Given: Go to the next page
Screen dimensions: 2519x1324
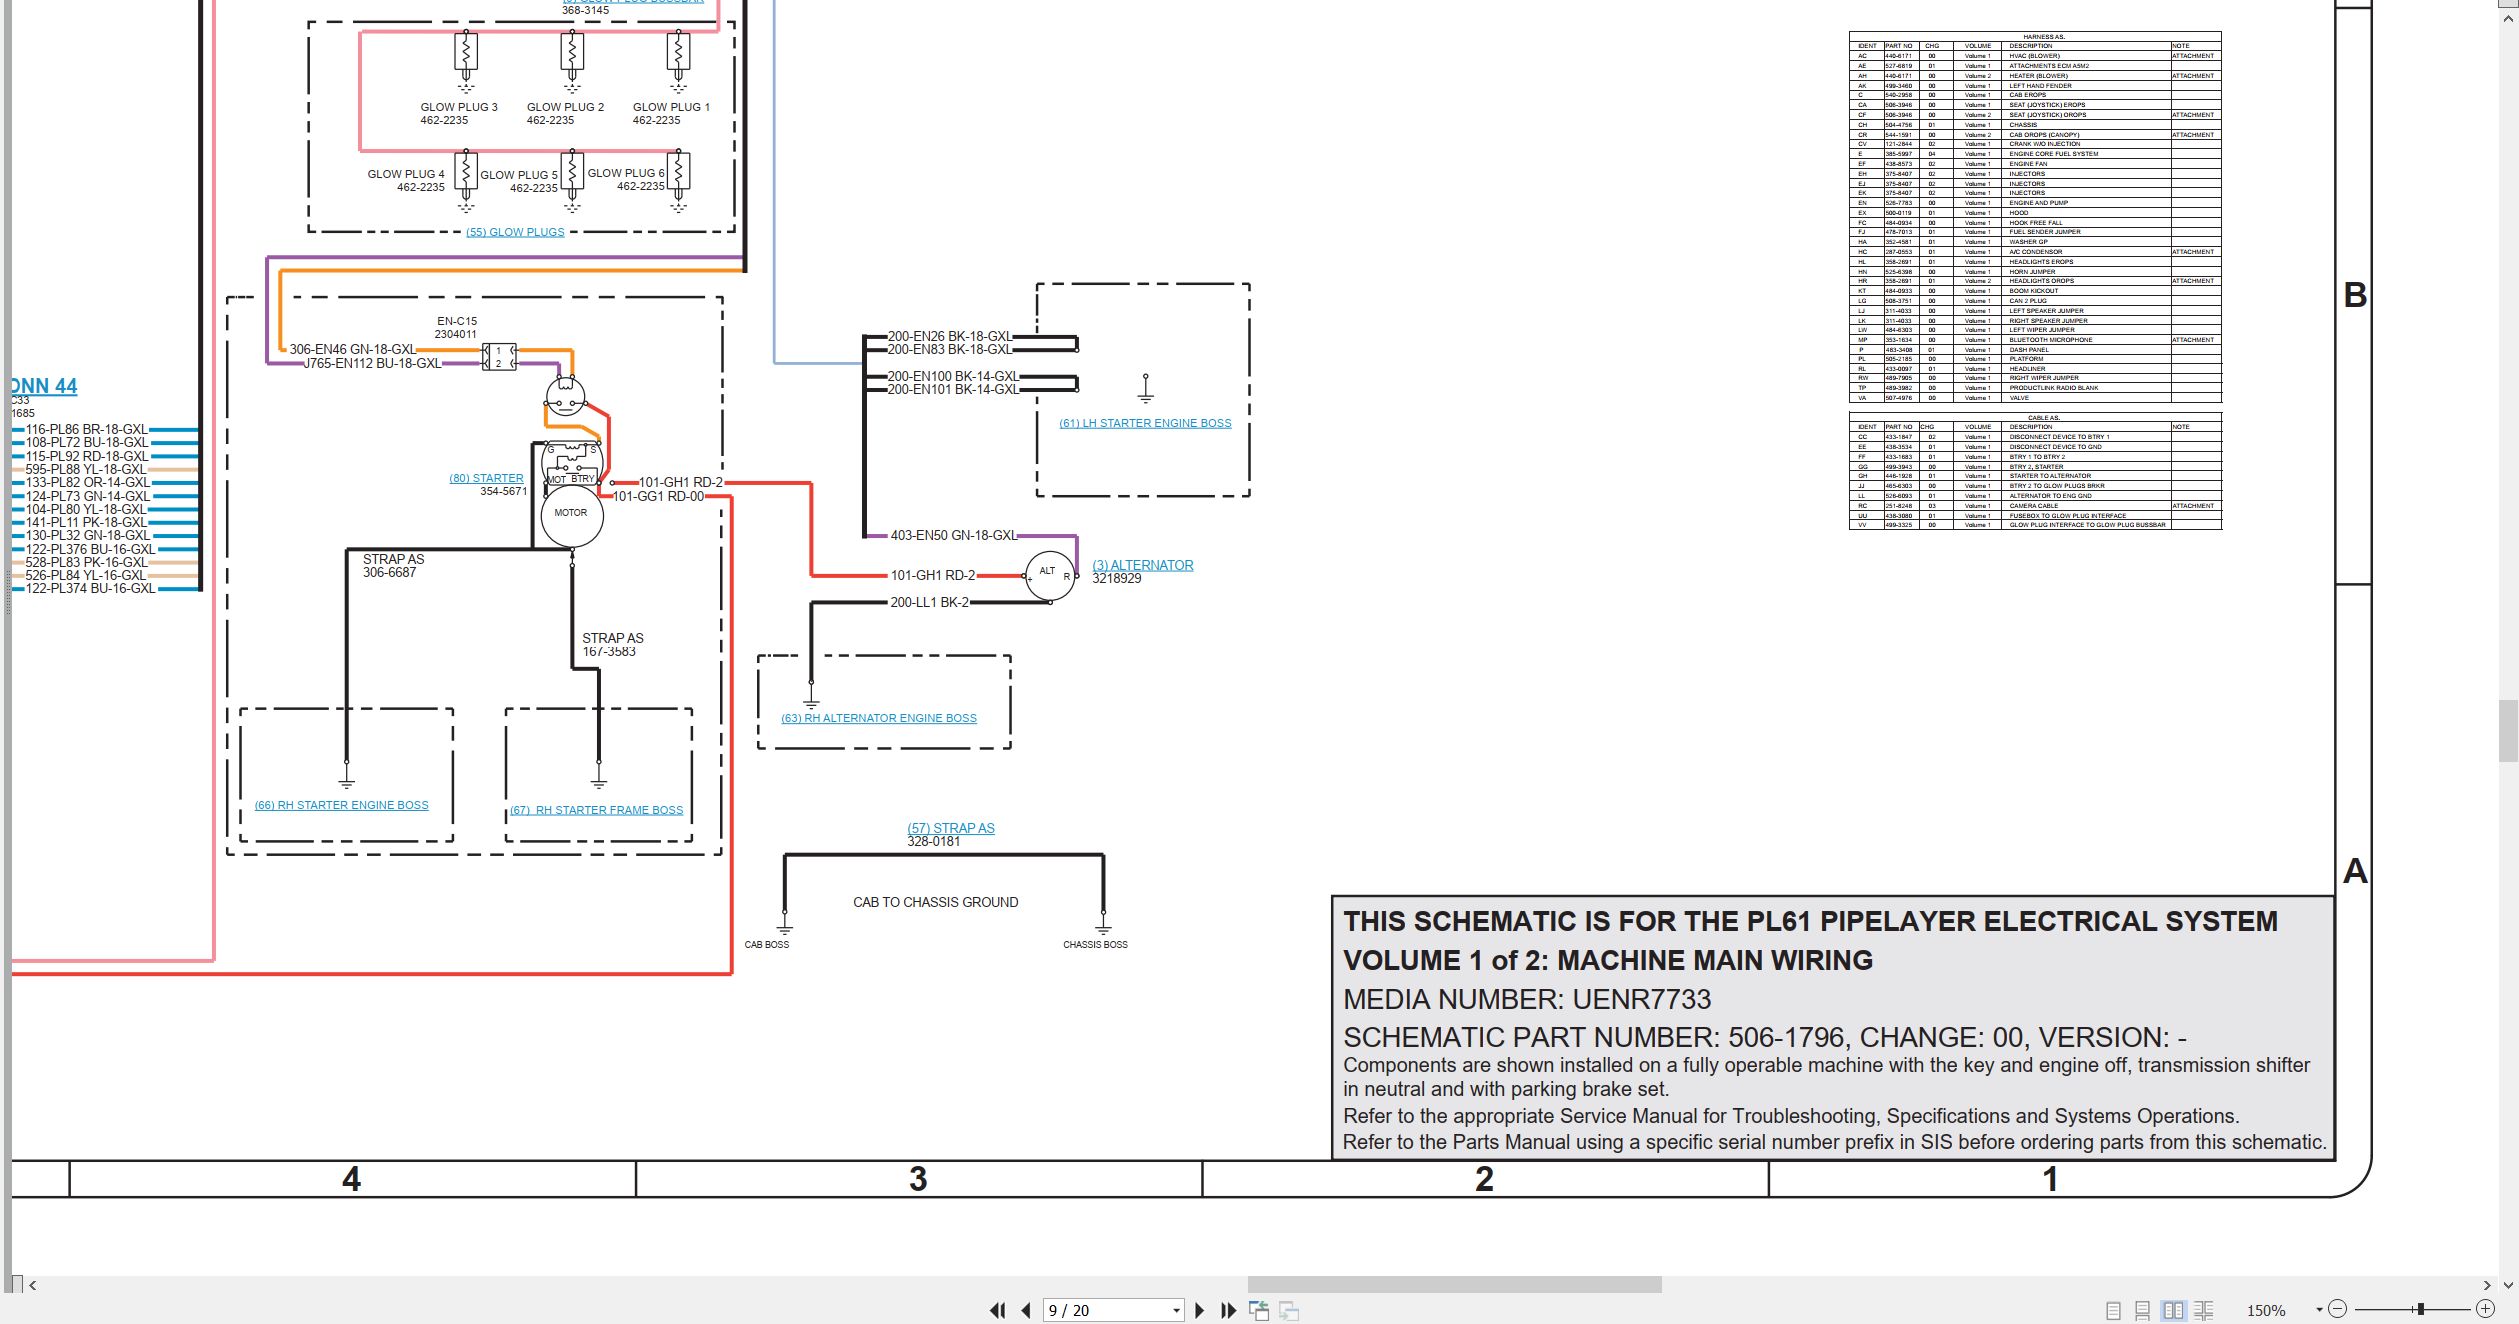Looking at the screenshot, I should tap(1200, 1310).
